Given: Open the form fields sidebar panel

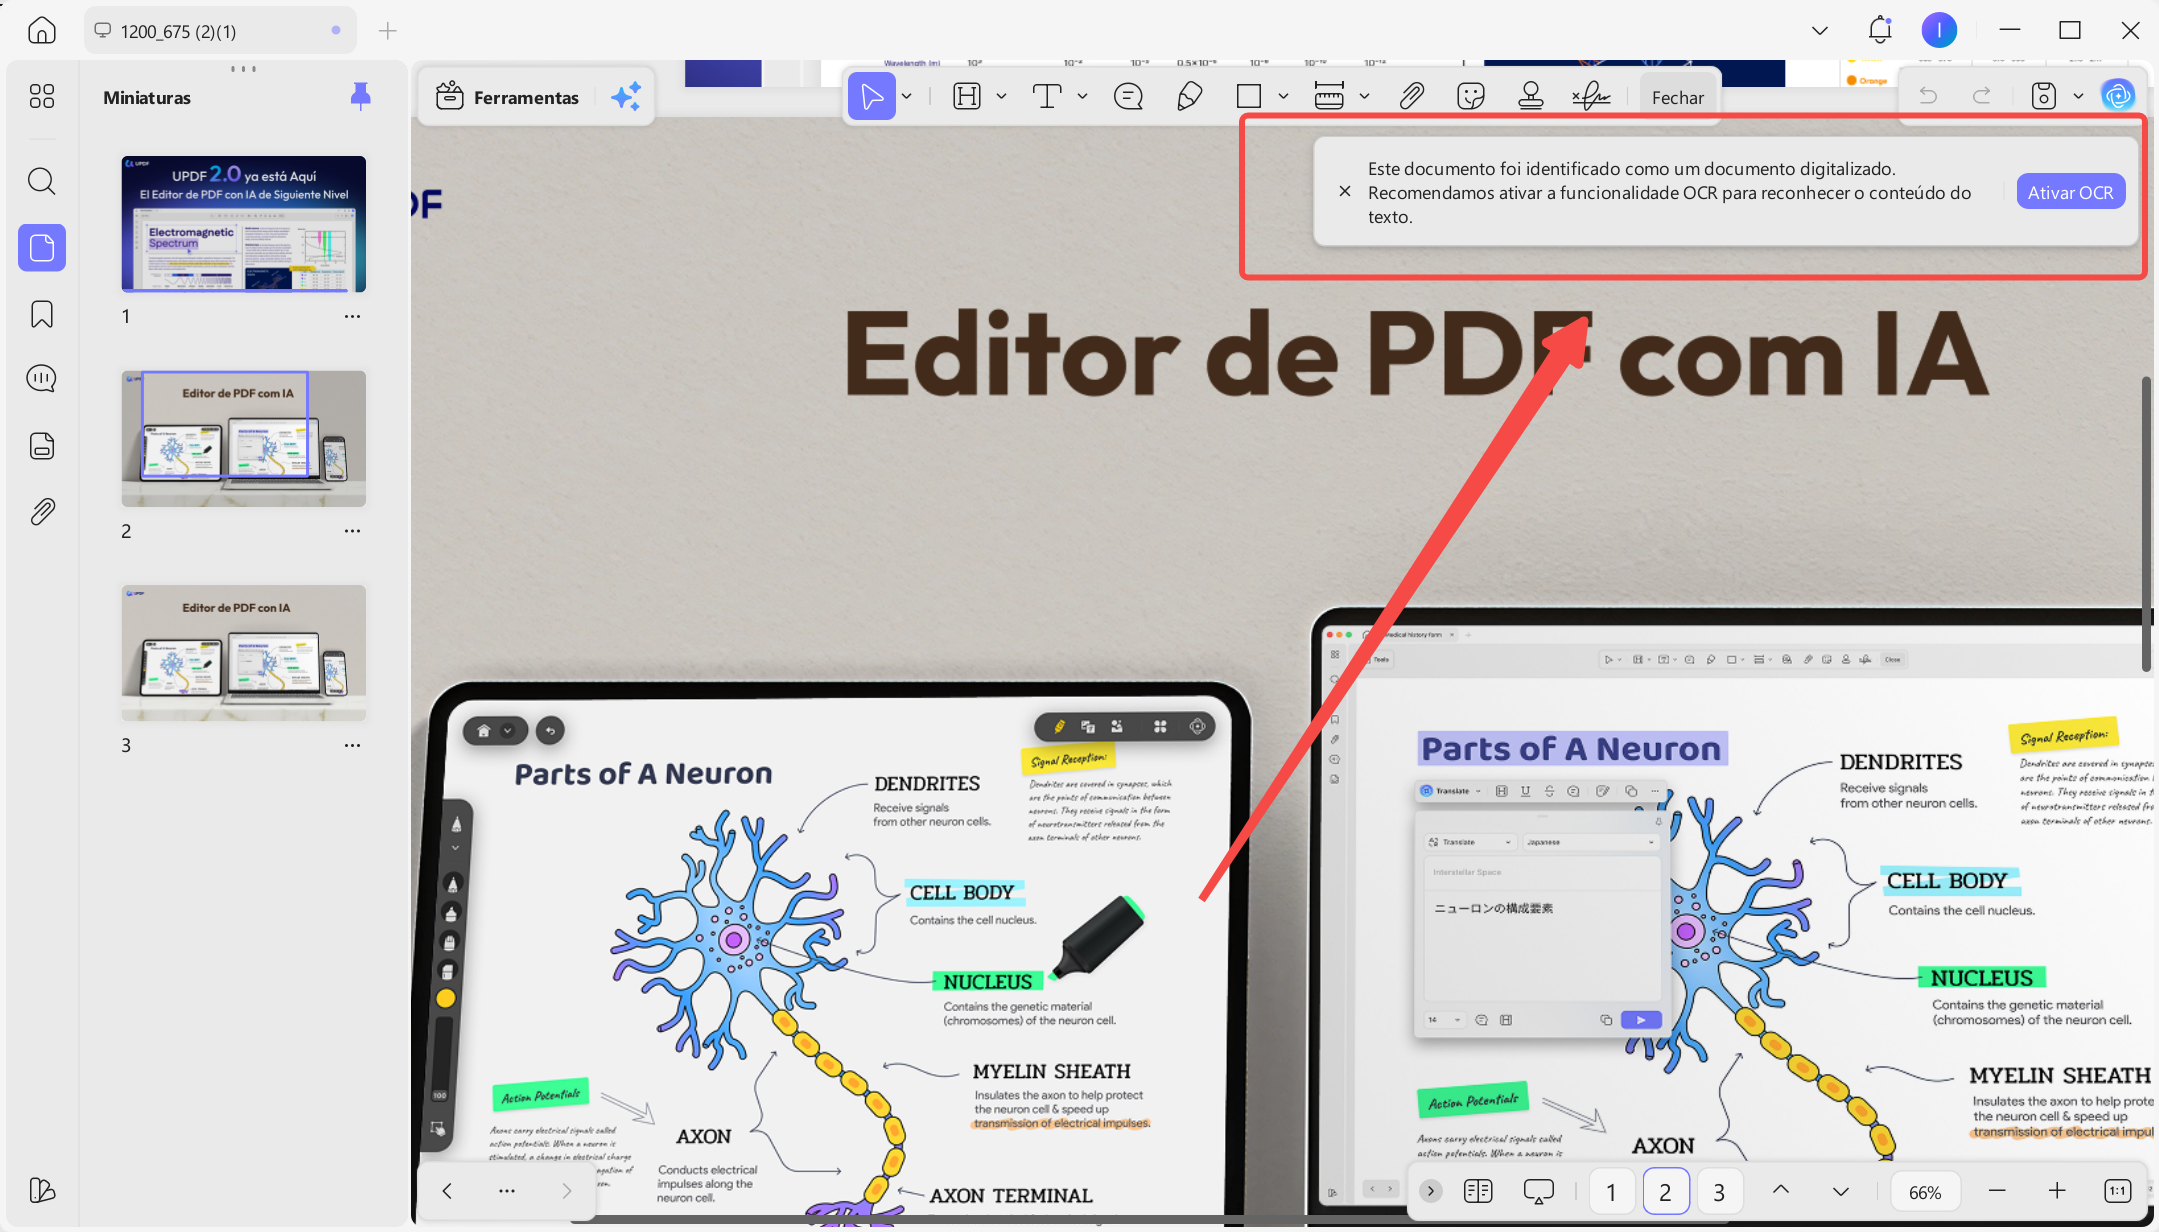Looking at the screenshot, I should tap(42, 445).
